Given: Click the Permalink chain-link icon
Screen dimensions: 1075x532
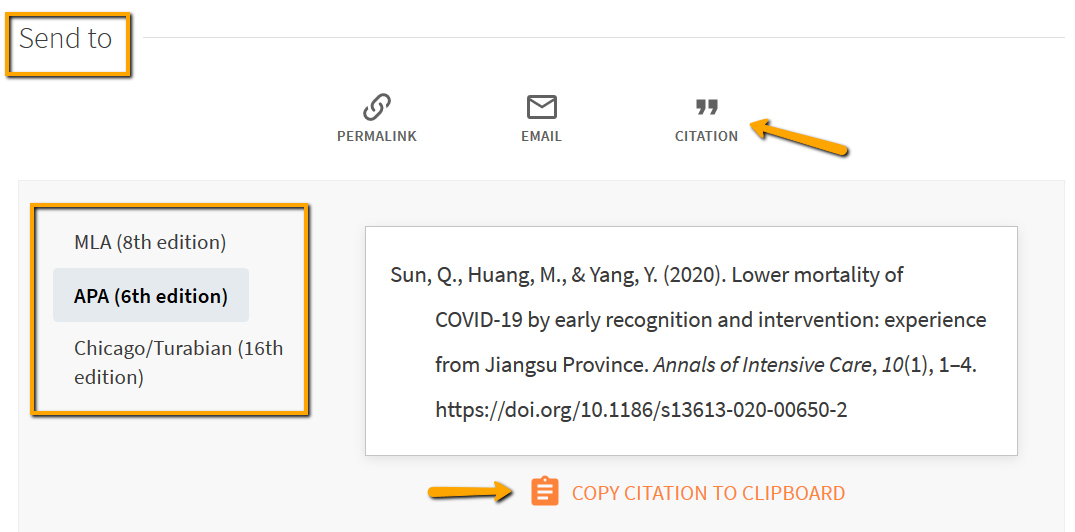Looking at the screenshot, I should point(376,106).
